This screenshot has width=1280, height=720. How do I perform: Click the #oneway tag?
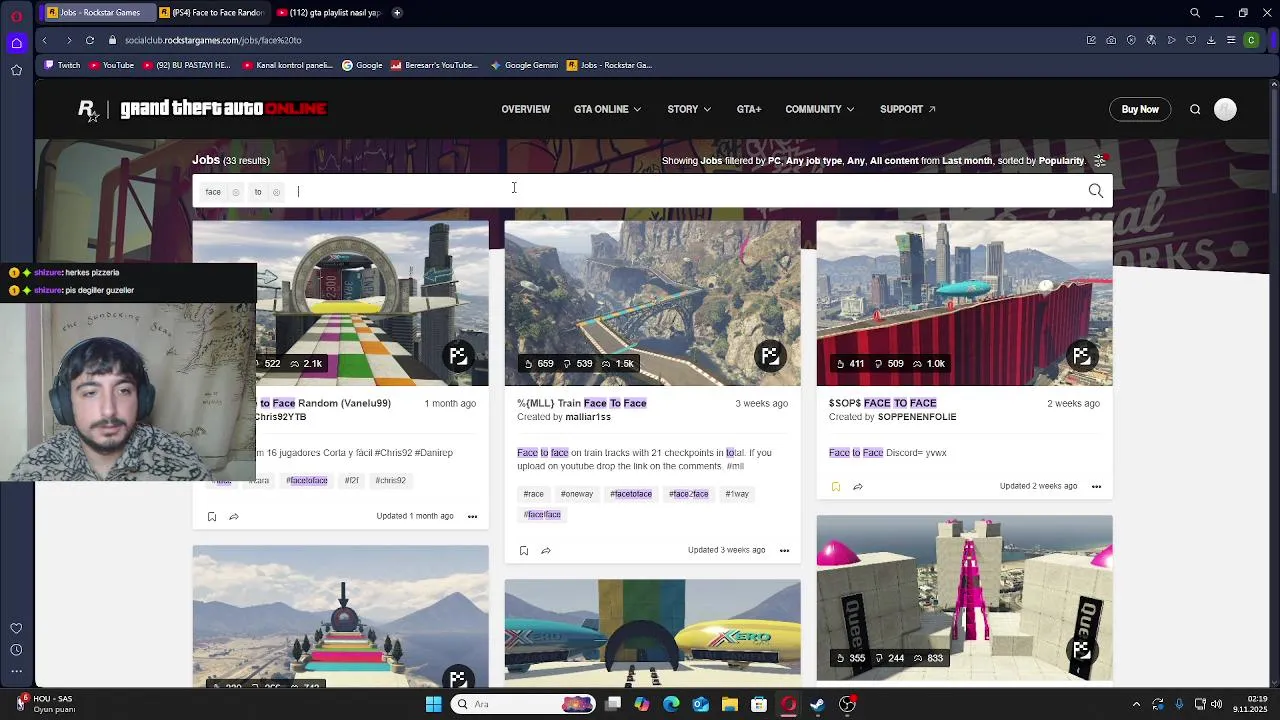tap(577, 494)
